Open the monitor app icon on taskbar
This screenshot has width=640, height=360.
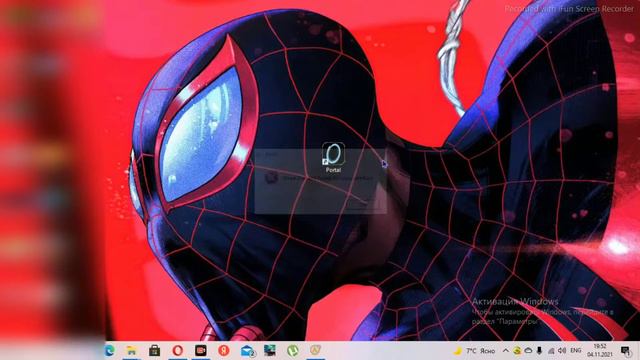[x=269, y=351]
